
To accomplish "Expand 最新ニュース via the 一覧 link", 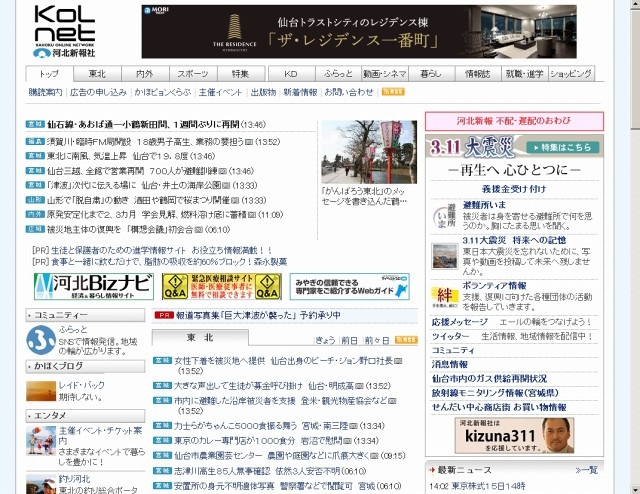I will pos(588,469).
